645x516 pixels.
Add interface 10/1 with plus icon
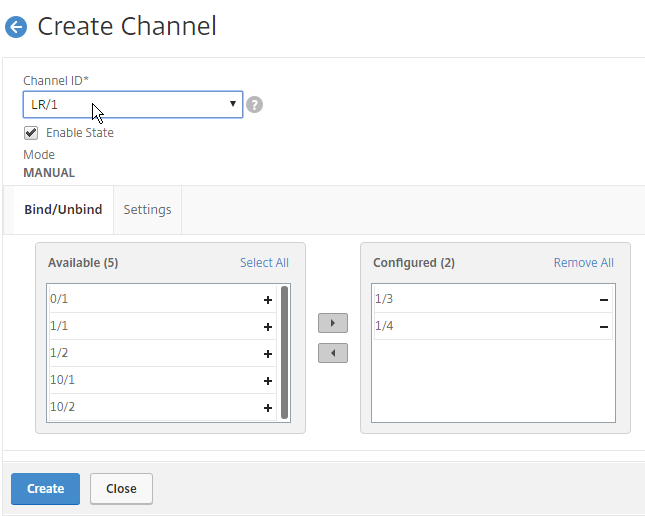point(268,381)
